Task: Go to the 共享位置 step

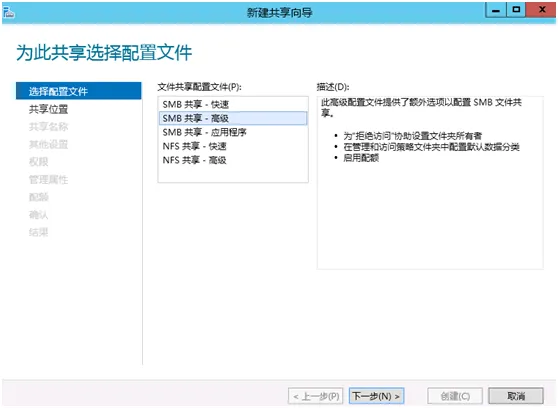Action: (x=48, y=109)
